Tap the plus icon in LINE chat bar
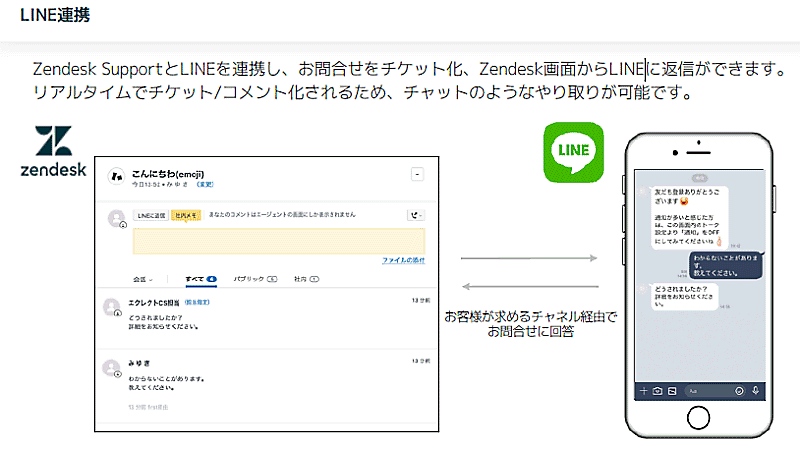 644,390
